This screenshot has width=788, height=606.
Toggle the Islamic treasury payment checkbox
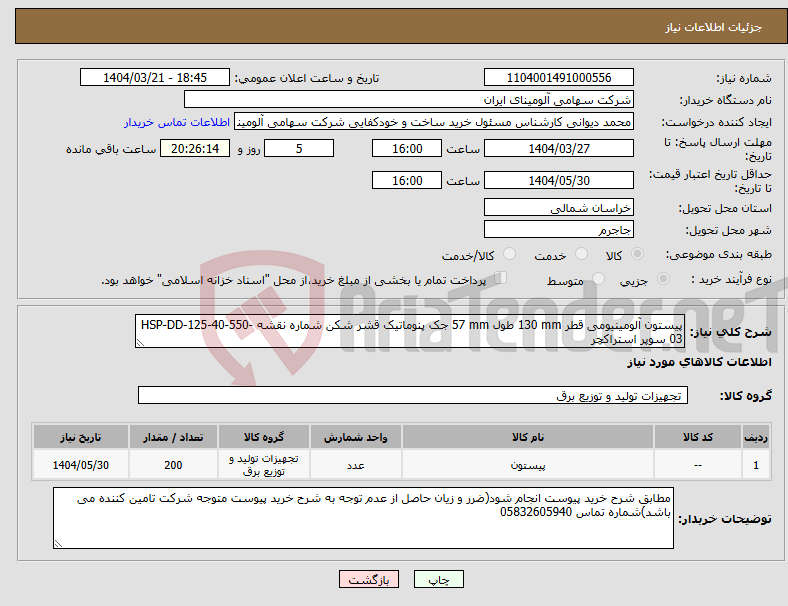[x=501, y=278]
